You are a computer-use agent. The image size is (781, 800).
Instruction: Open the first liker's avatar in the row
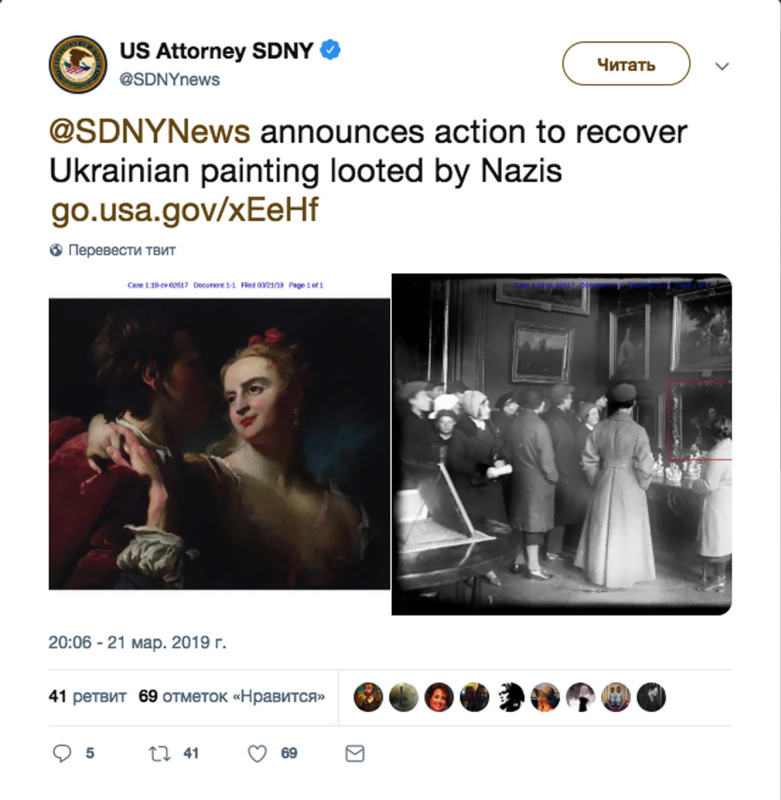pyautogui.click(x=368, y=697)
